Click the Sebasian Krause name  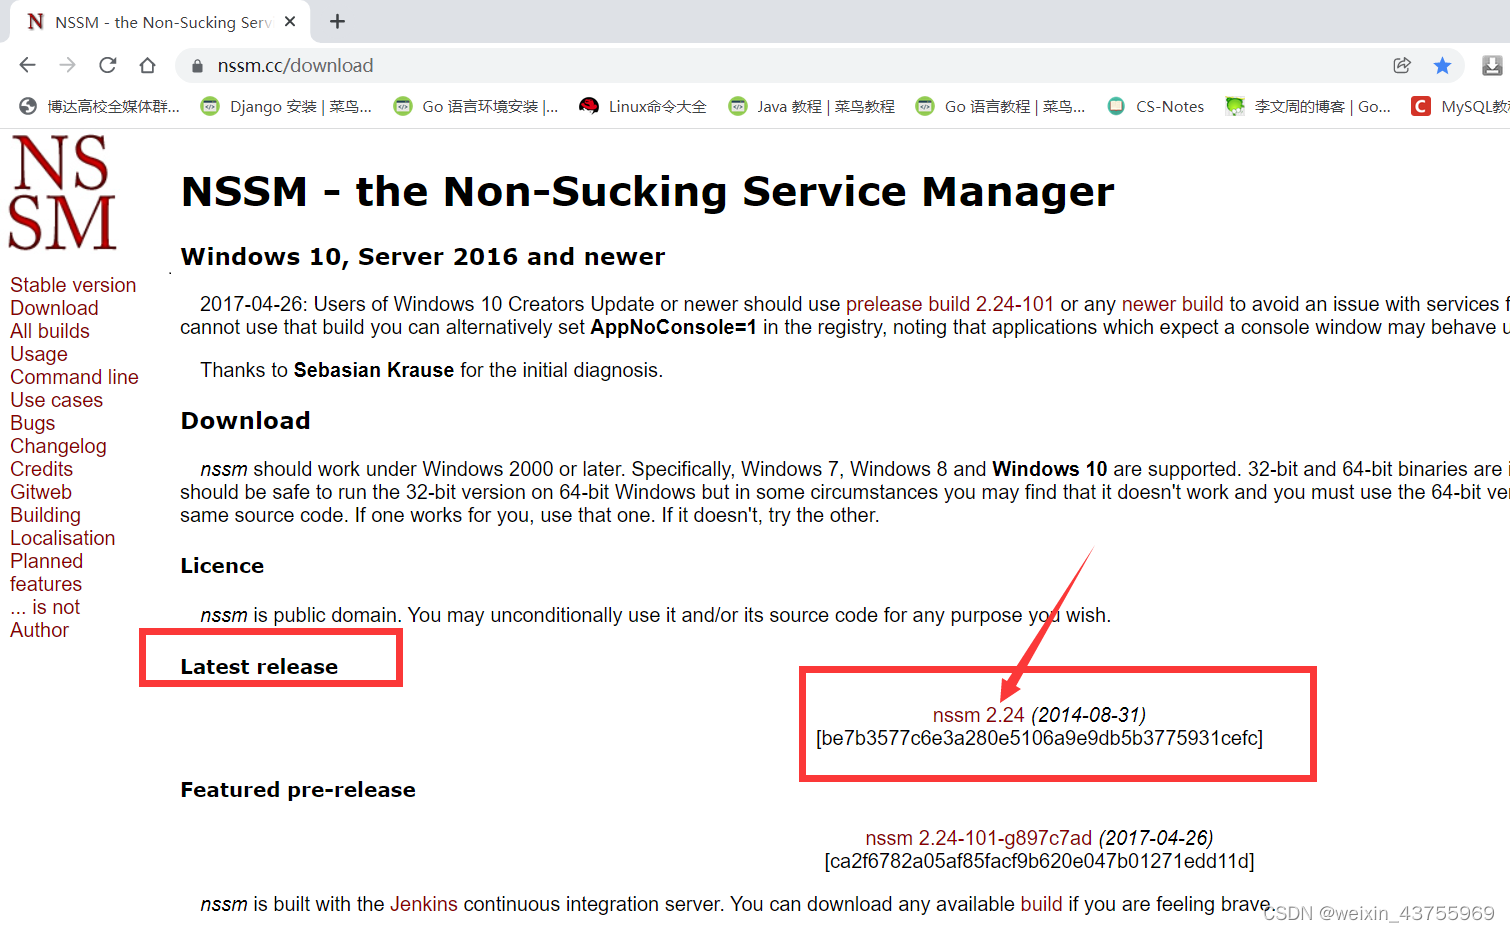[x=374, y=370]
